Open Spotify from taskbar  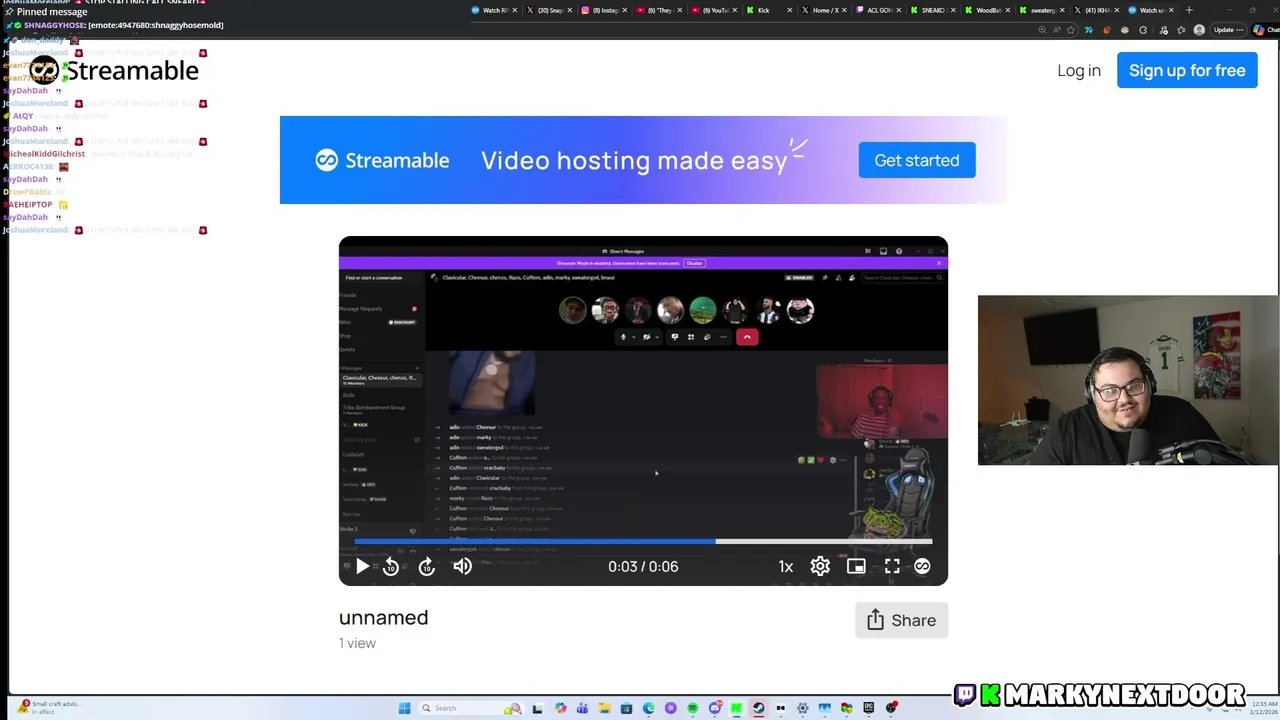click(693, 708)
